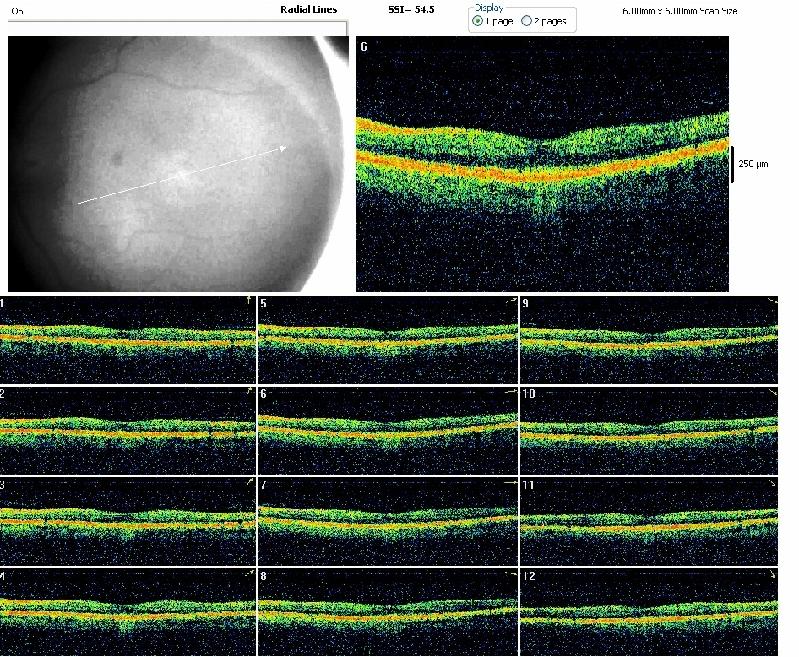Click scan direction arrow icon in thumbnail 12
The height and width of the screenshot is (657, 799).
[x=771, y=577]
